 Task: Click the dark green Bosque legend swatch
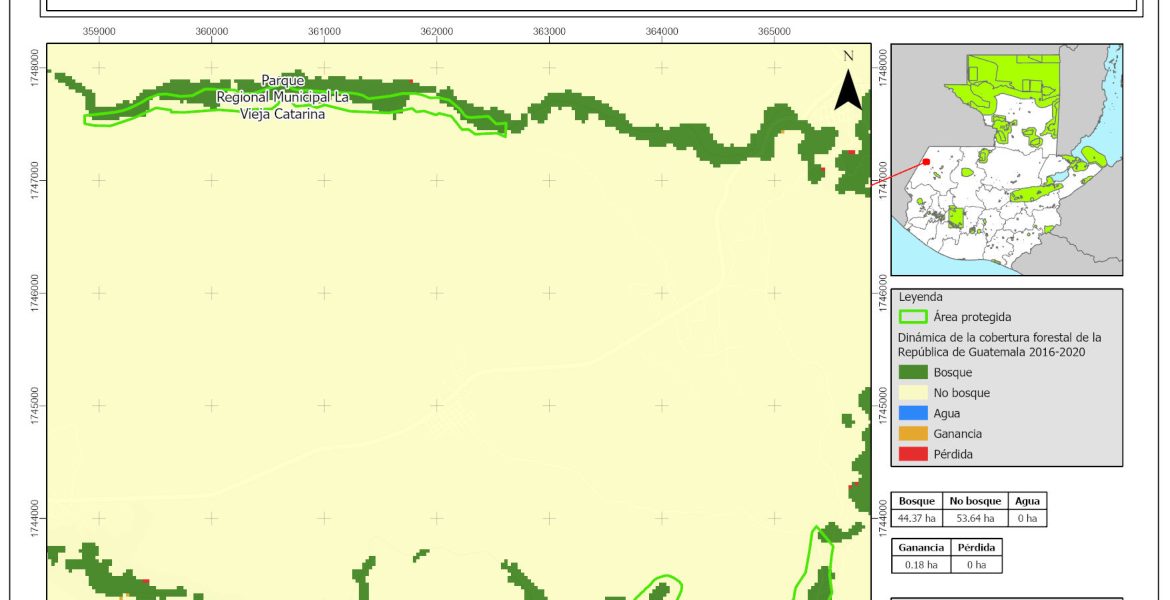tap(913, 373)
